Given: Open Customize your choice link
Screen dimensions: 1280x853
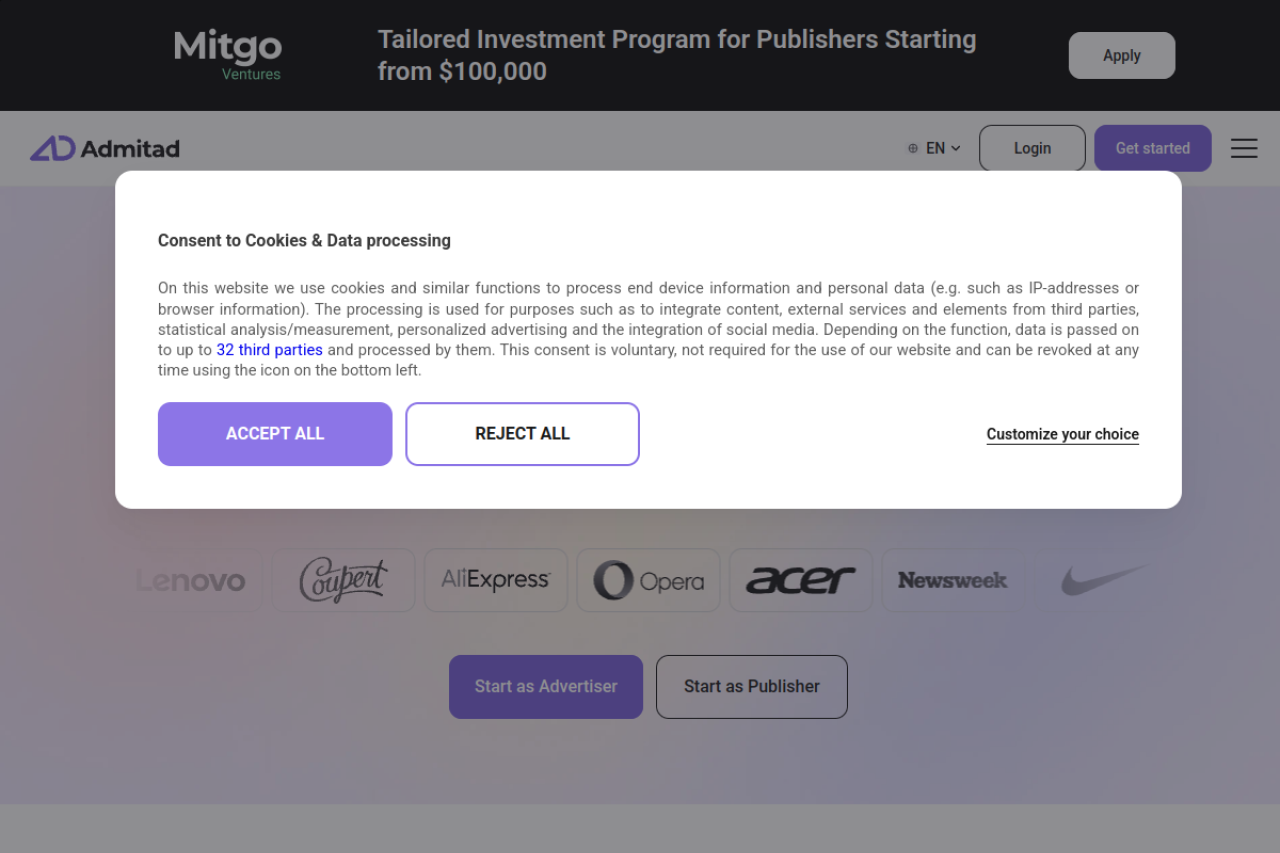Looking at the screenshot, I should tap(1062, 434).
